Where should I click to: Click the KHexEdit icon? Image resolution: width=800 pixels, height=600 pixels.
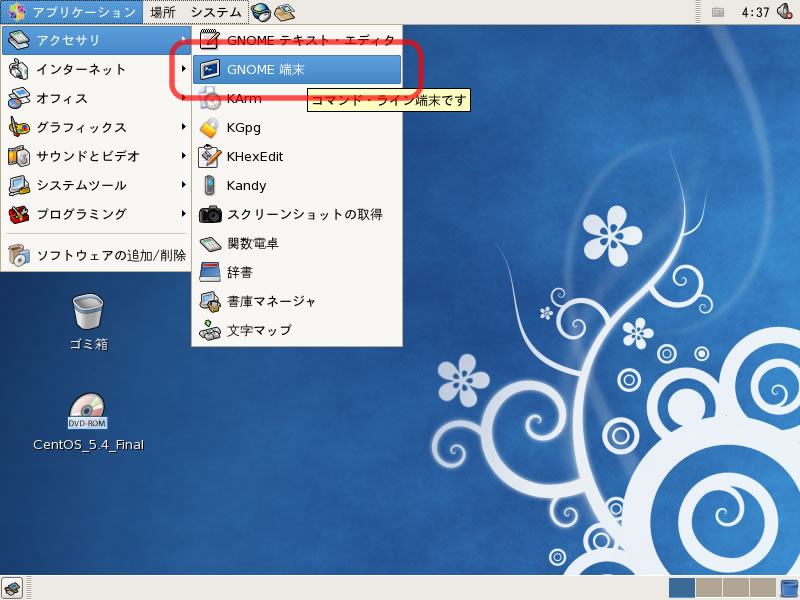pos(209,156)
